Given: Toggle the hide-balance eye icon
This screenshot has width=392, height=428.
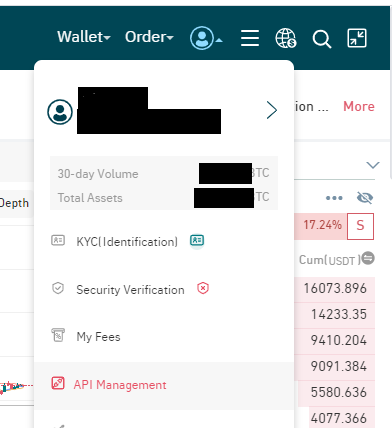Looking at the screenshot, I should (x=365, y=198).
